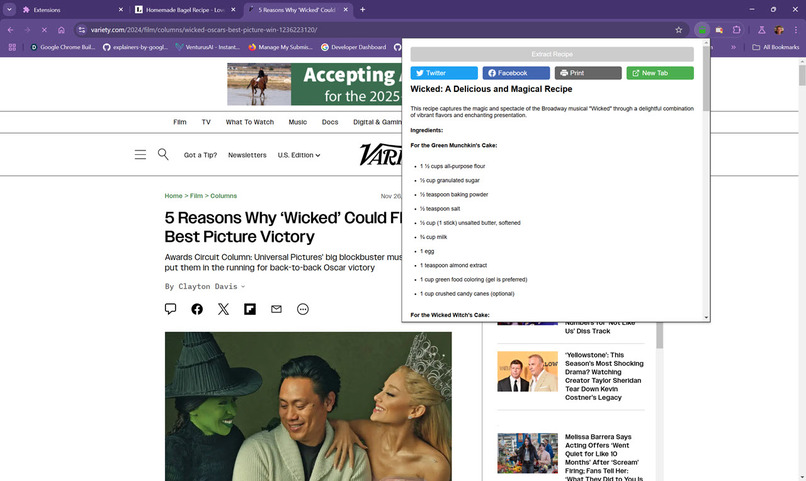The height and width of the screenshot is (481, 806).
Task: Share the article by email icon
Action: pyautogui.click(x=276, y=309)
